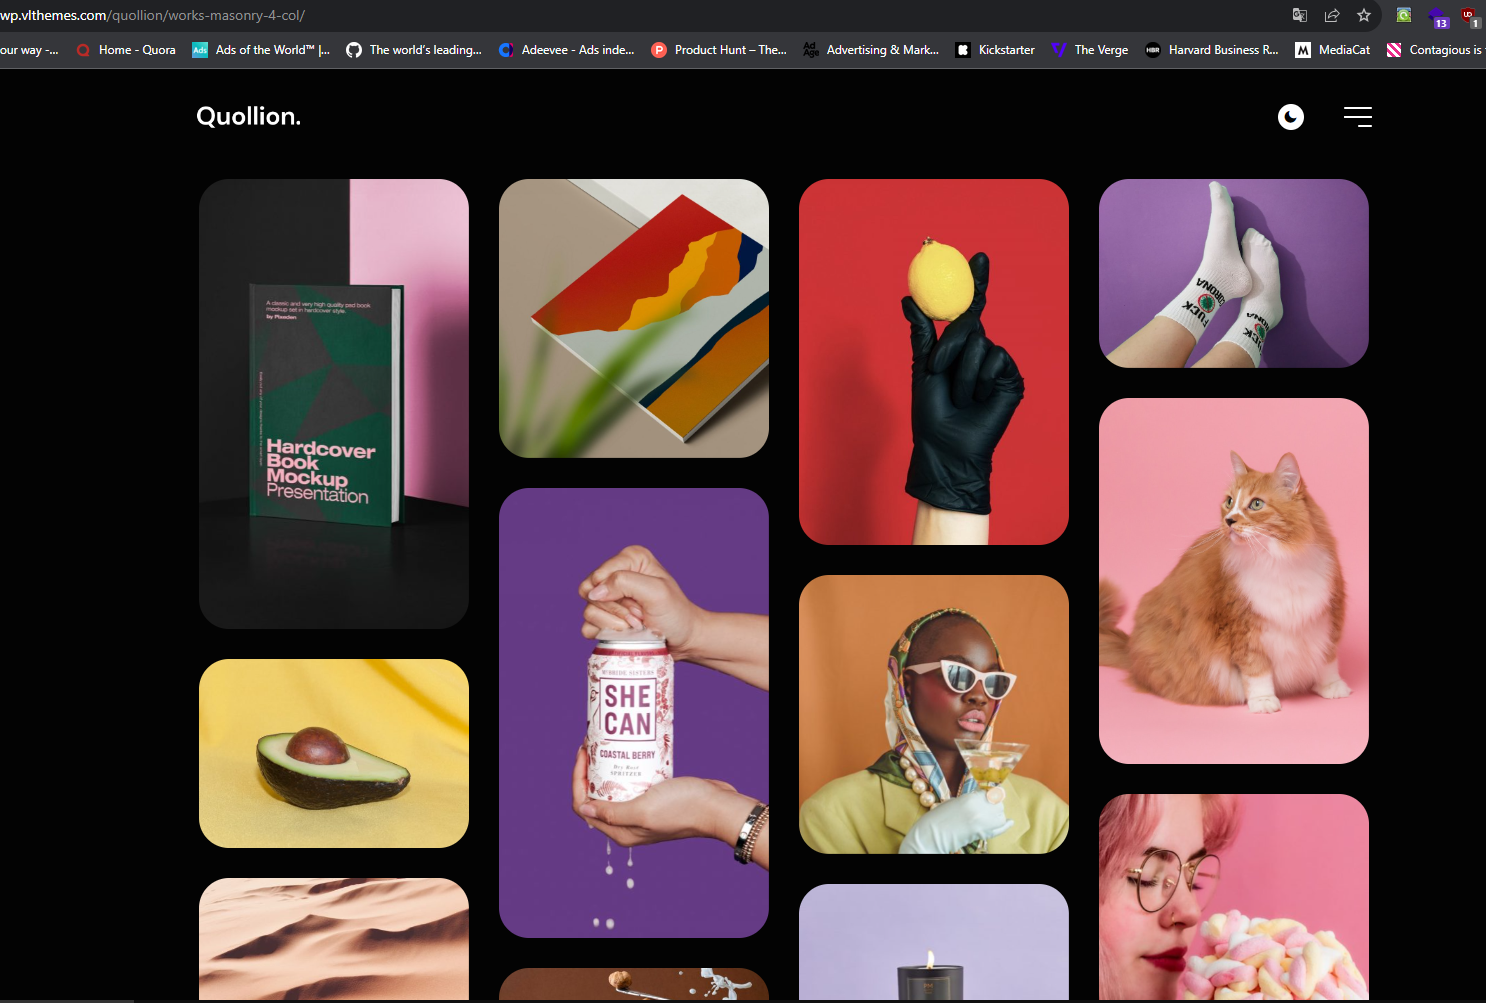Open the Advertising & Marketing Ad Age bookmark
Screen dimensions: 1486x1003
[x=871, y=50]
